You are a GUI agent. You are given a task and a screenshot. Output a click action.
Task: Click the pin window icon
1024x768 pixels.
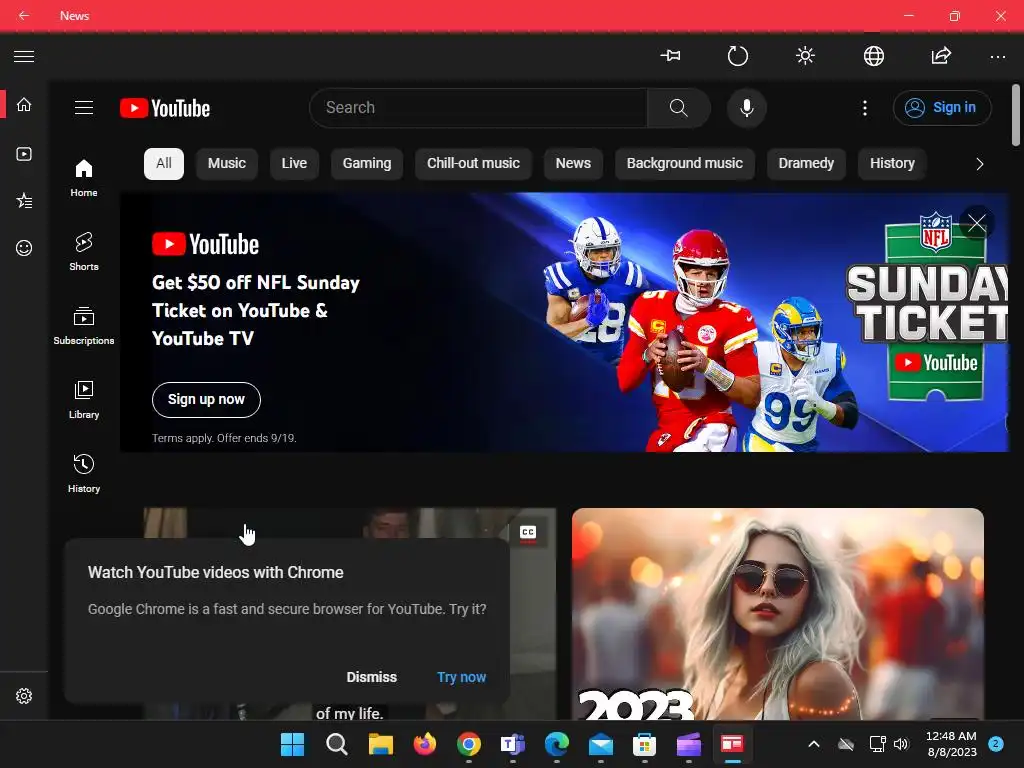pos(671,56)
